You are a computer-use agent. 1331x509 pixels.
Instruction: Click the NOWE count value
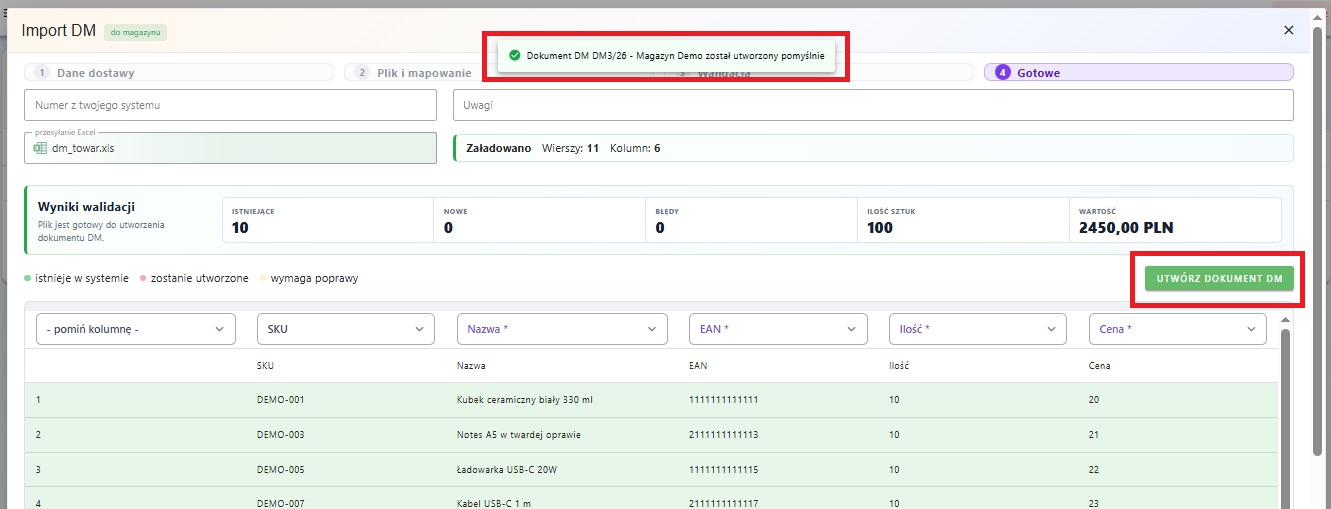pos(449,227)
